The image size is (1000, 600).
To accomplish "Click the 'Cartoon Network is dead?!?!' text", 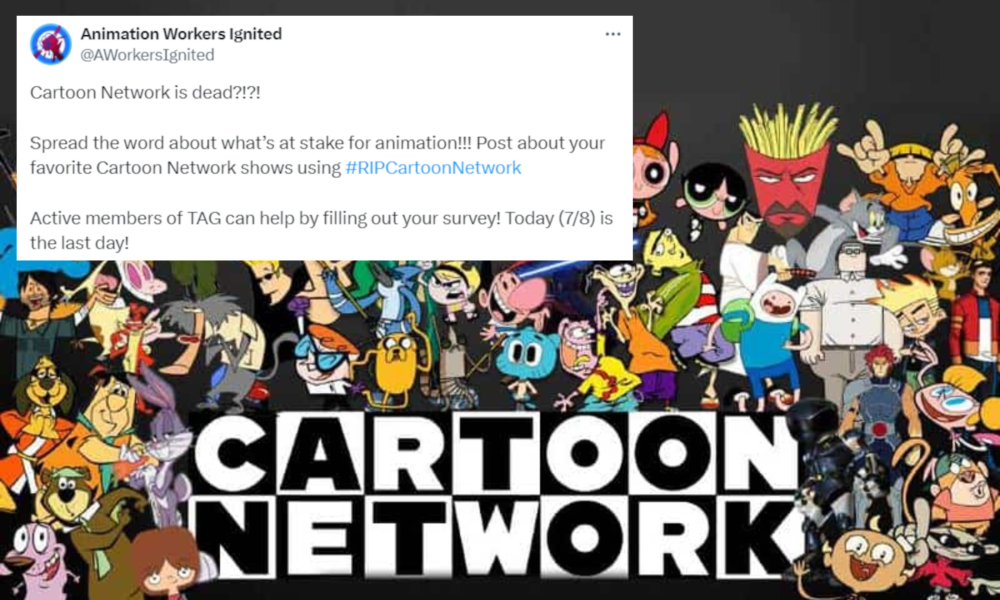I will [x=145, y=92].
